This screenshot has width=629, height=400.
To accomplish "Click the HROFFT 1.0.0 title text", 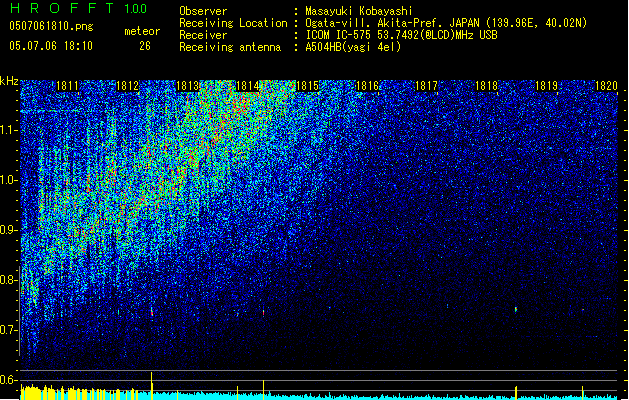I will [x=79, y=8].
